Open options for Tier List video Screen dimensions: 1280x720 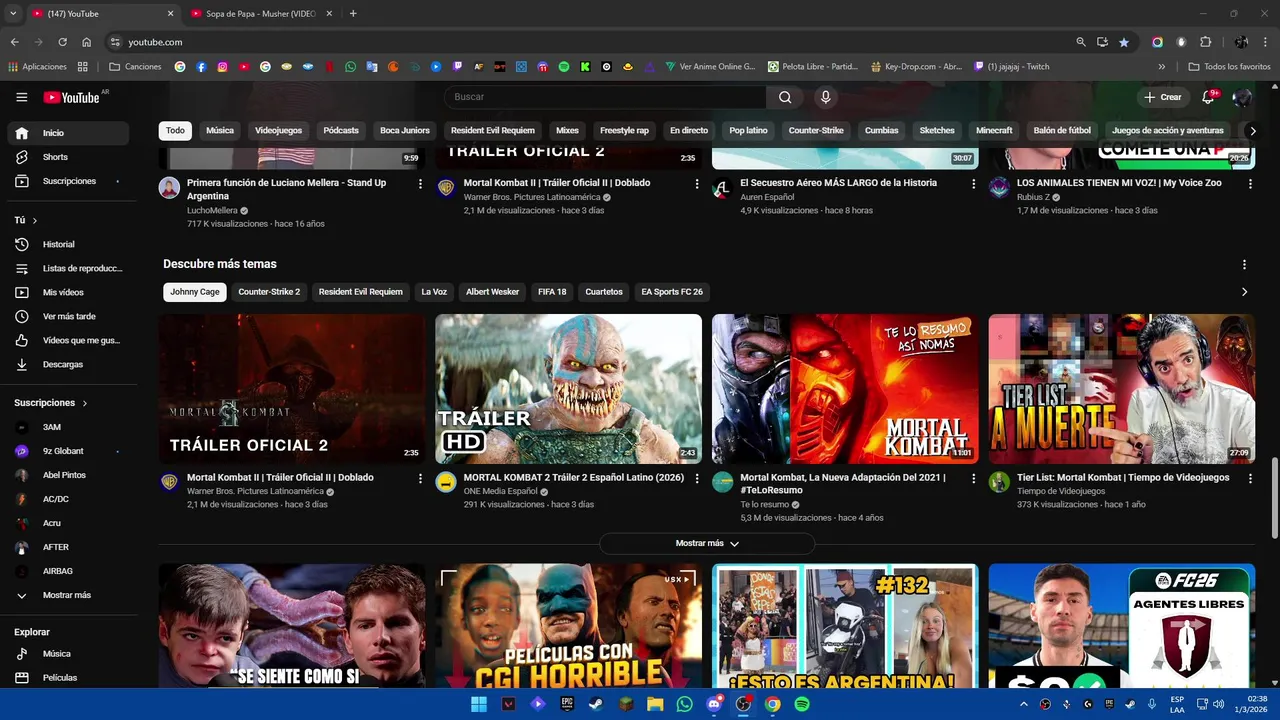click(1250, 478)
